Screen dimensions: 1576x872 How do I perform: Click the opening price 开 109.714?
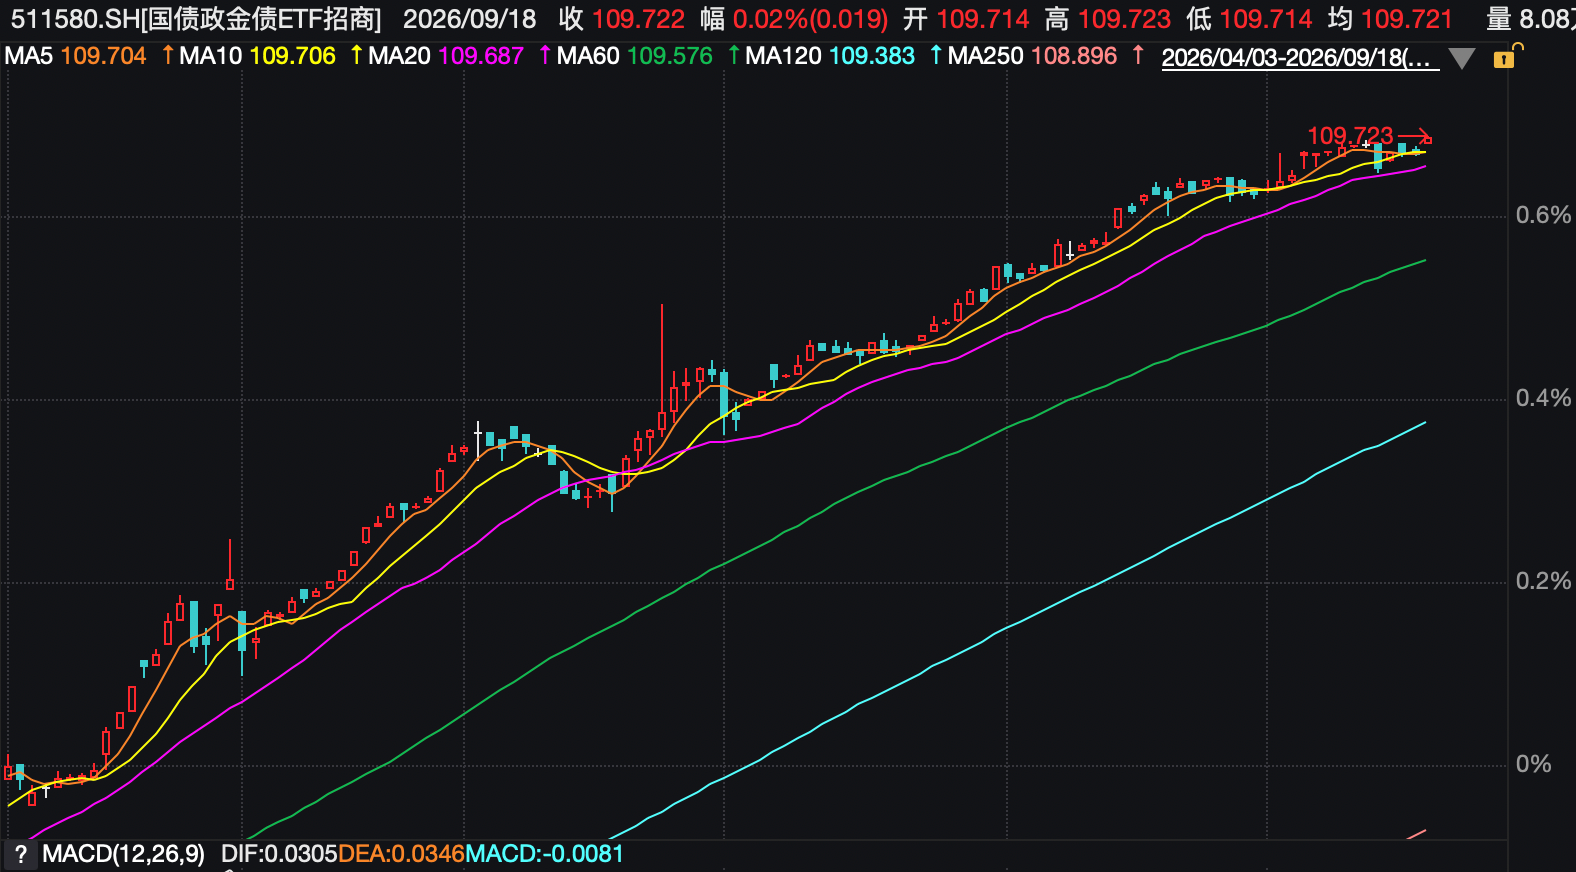[x=966, y=19]
